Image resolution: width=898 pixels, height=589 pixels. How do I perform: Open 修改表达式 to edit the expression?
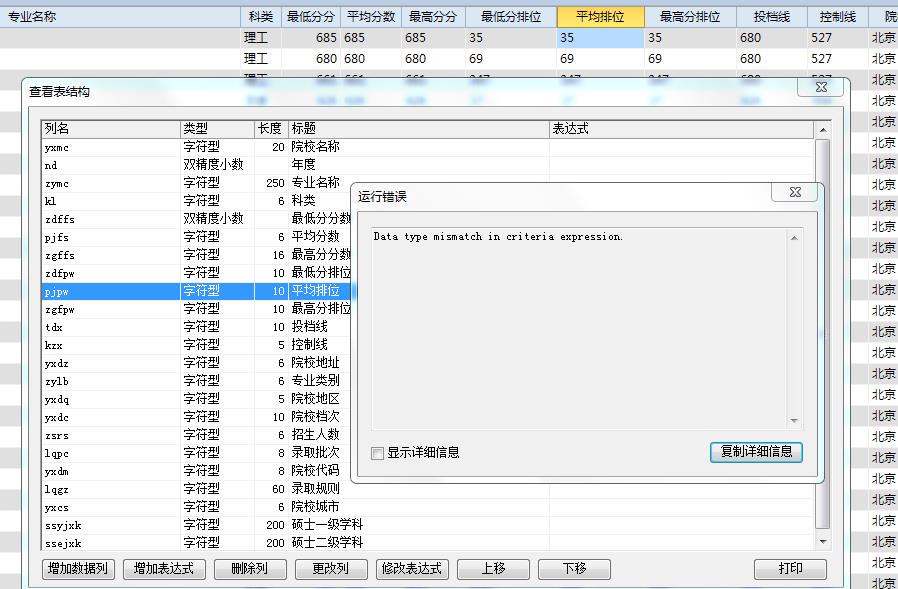point(411,569)
